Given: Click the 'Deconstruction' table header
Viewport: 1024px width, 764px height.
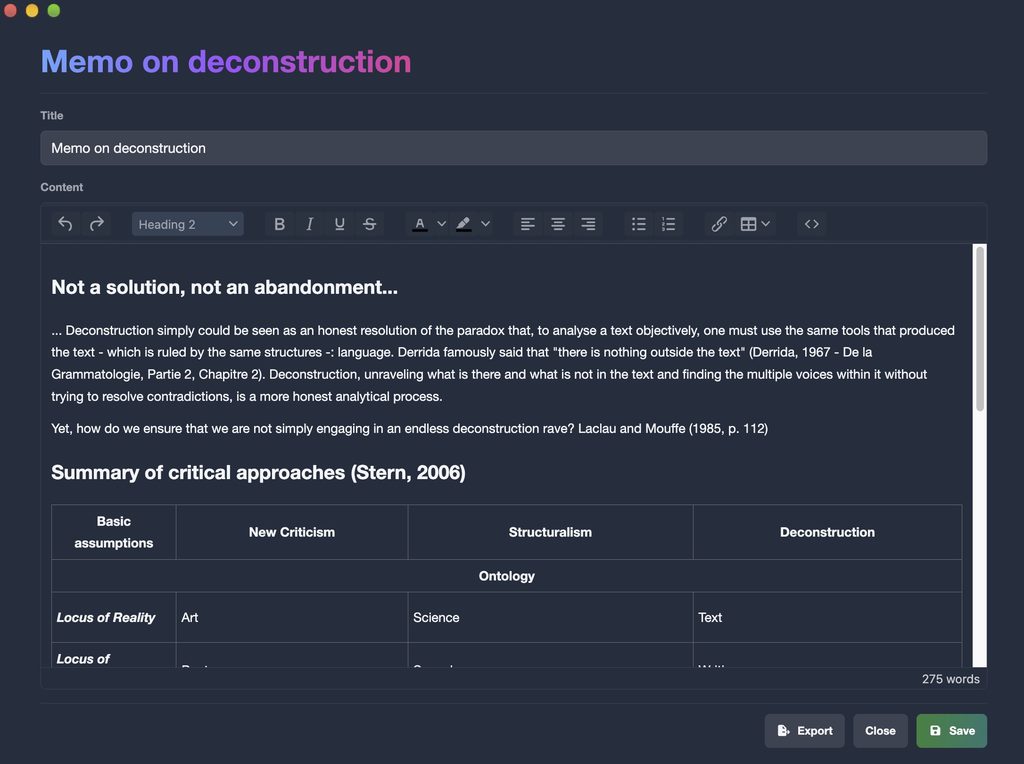Looking at the screenshot, I should [827, 532].
